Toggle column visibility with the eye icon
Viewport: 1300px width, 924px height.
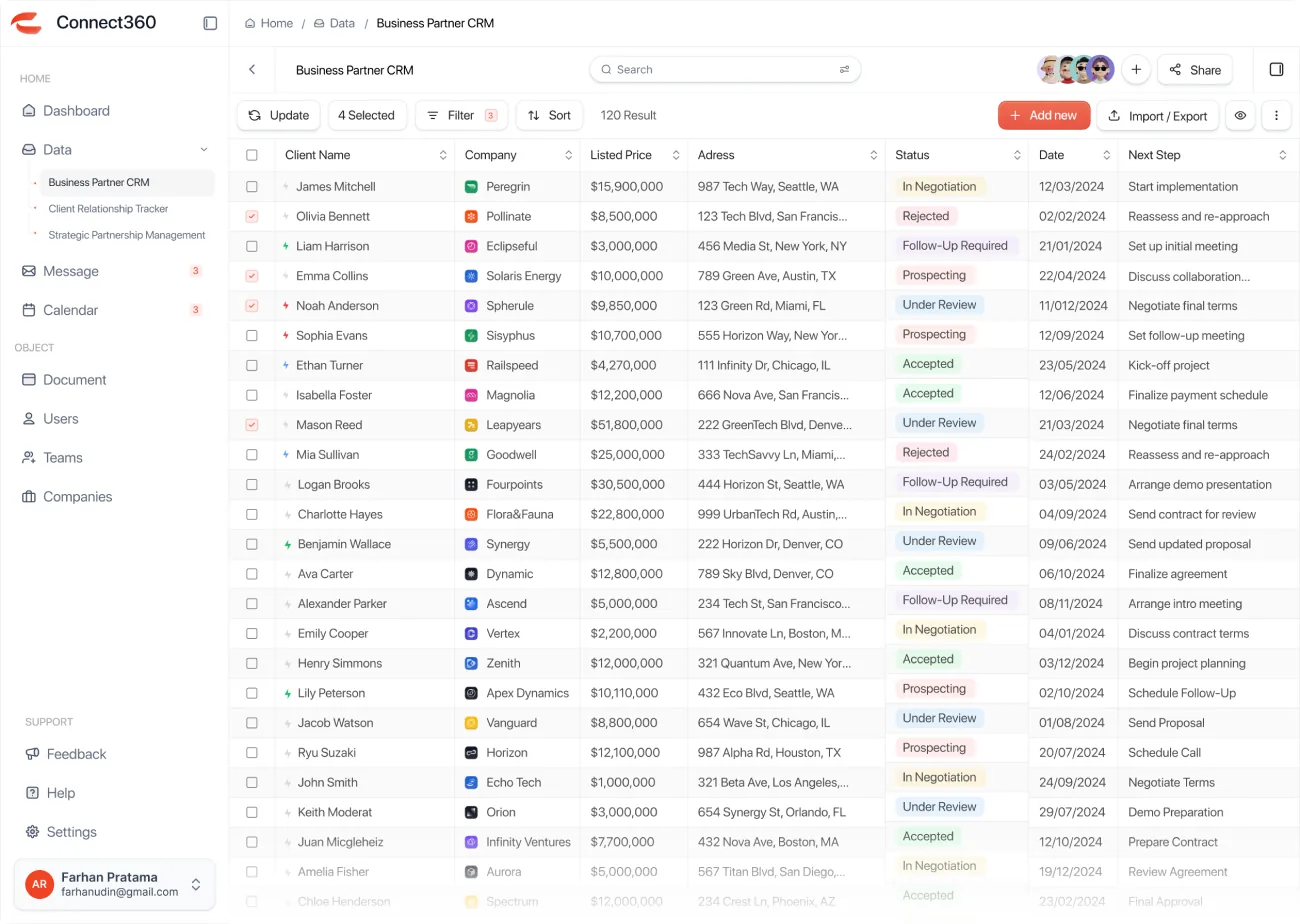click(x=1240, y=116)
